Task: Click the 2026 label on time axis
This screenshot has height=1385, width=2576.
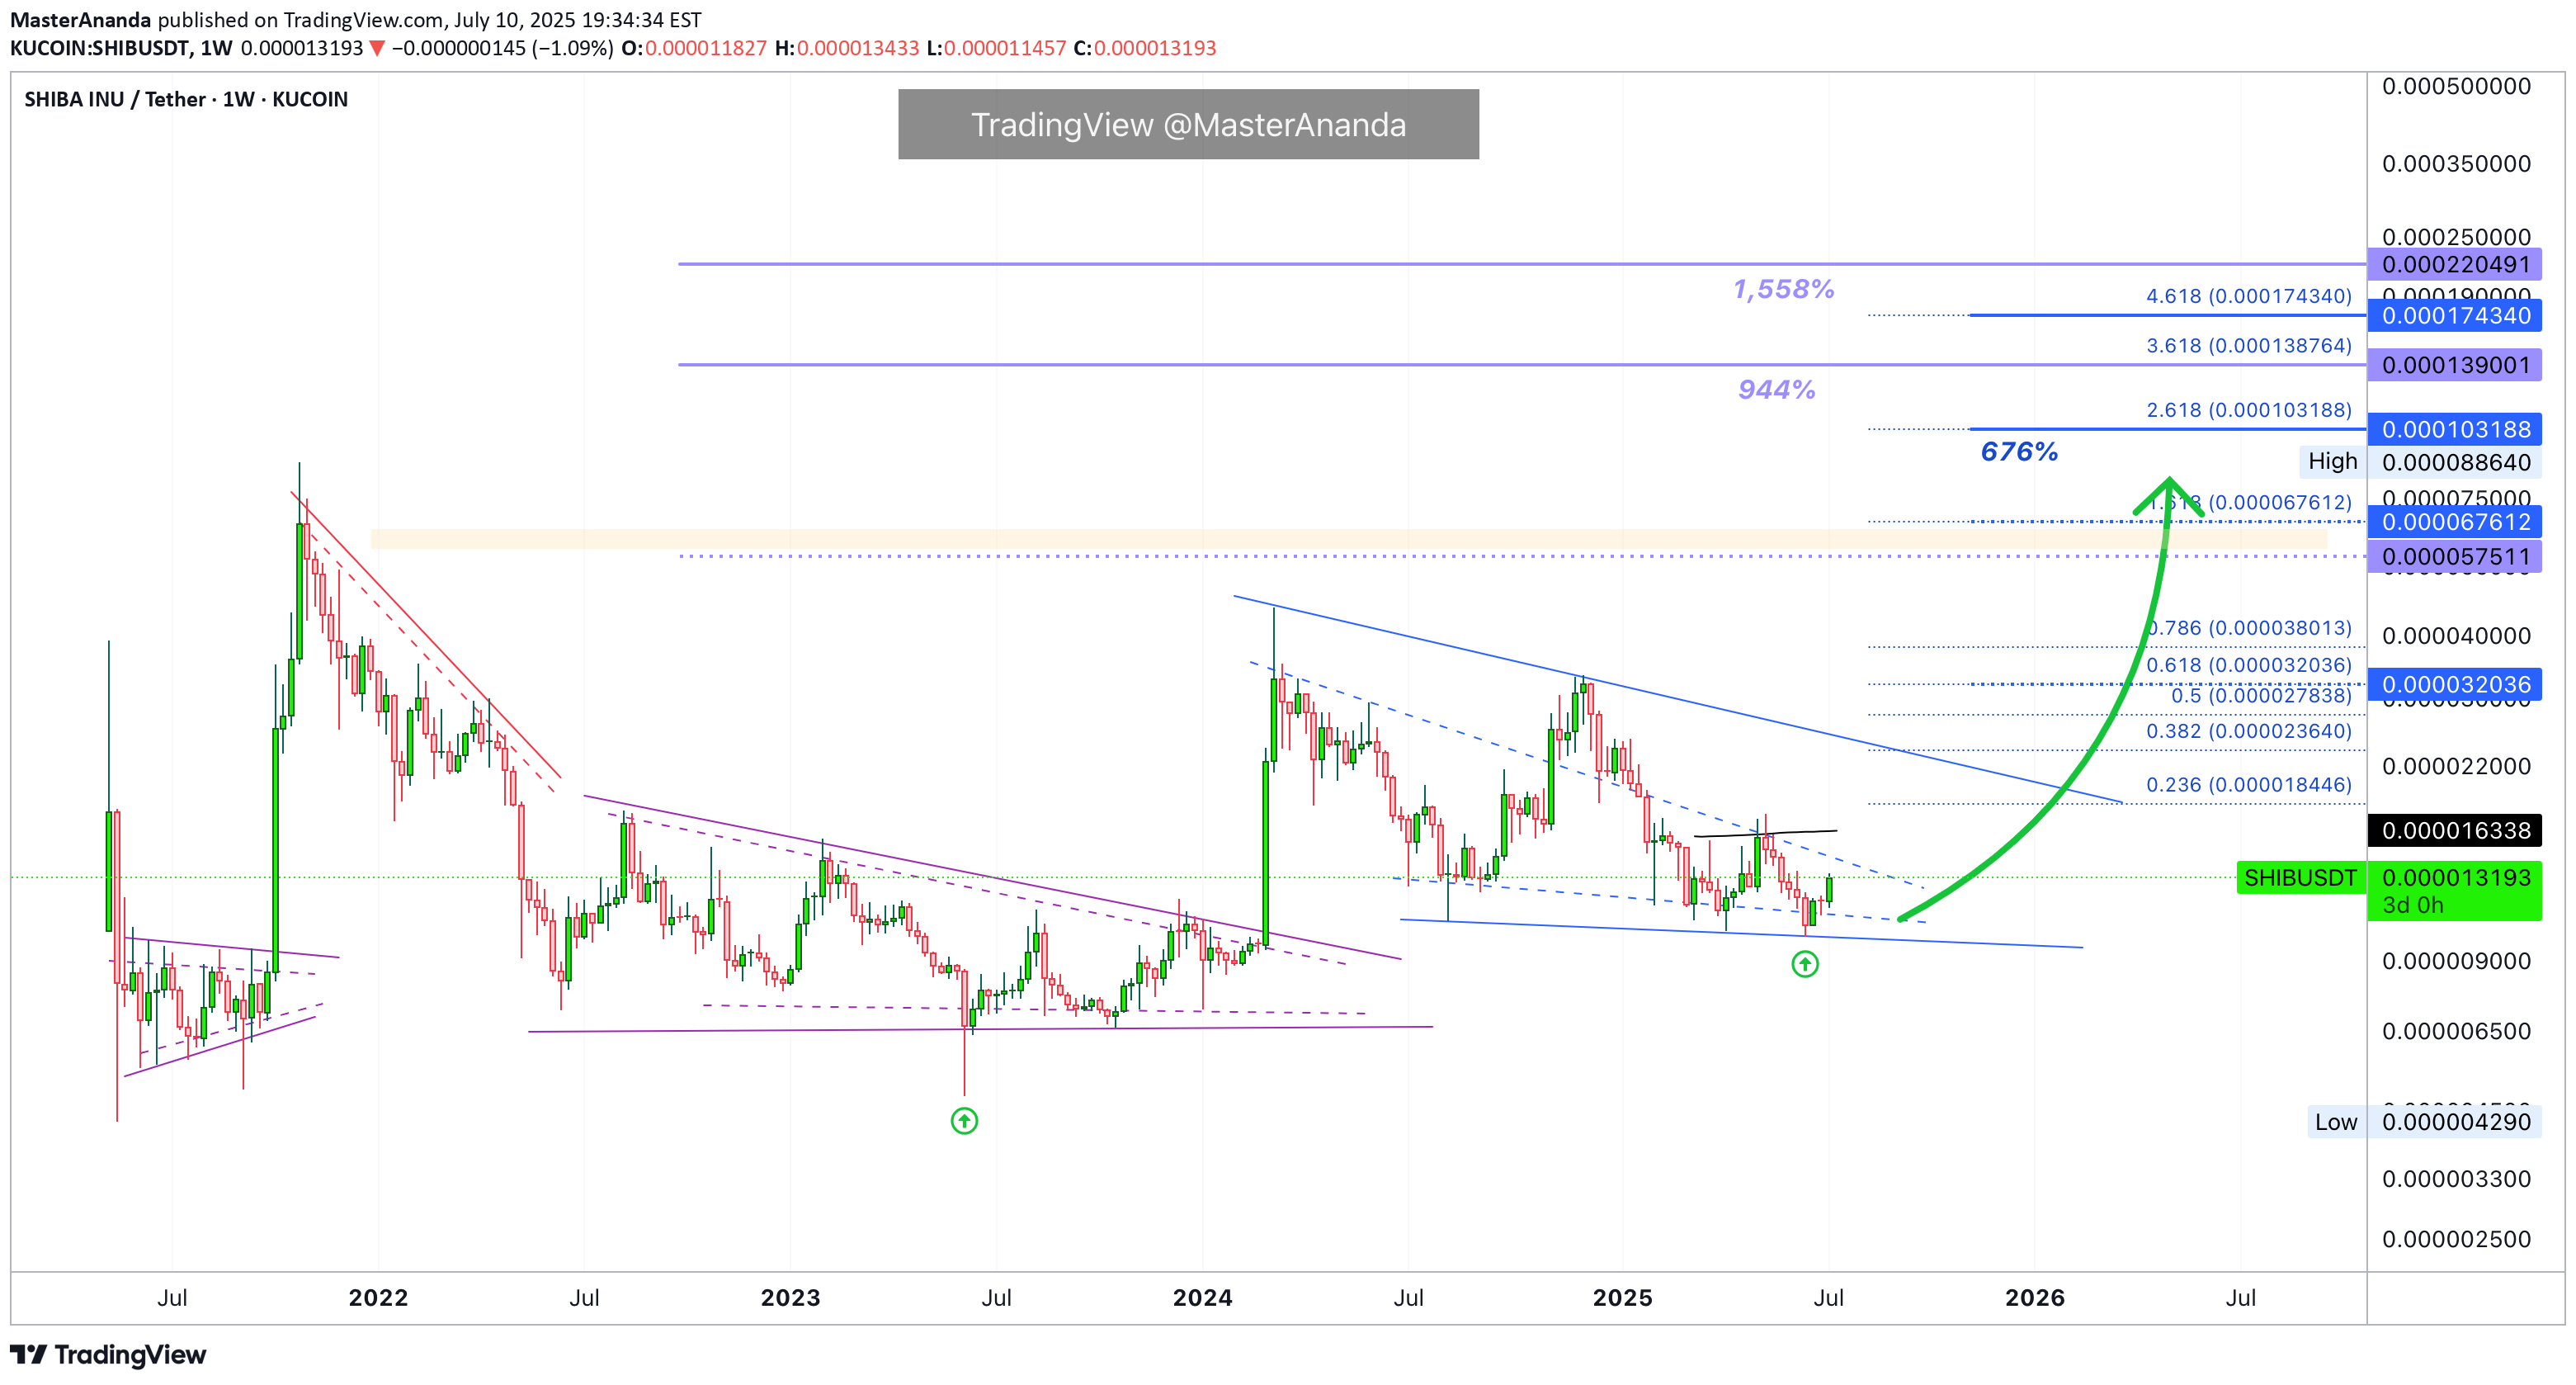Action: click(x=2034, y=1298)
